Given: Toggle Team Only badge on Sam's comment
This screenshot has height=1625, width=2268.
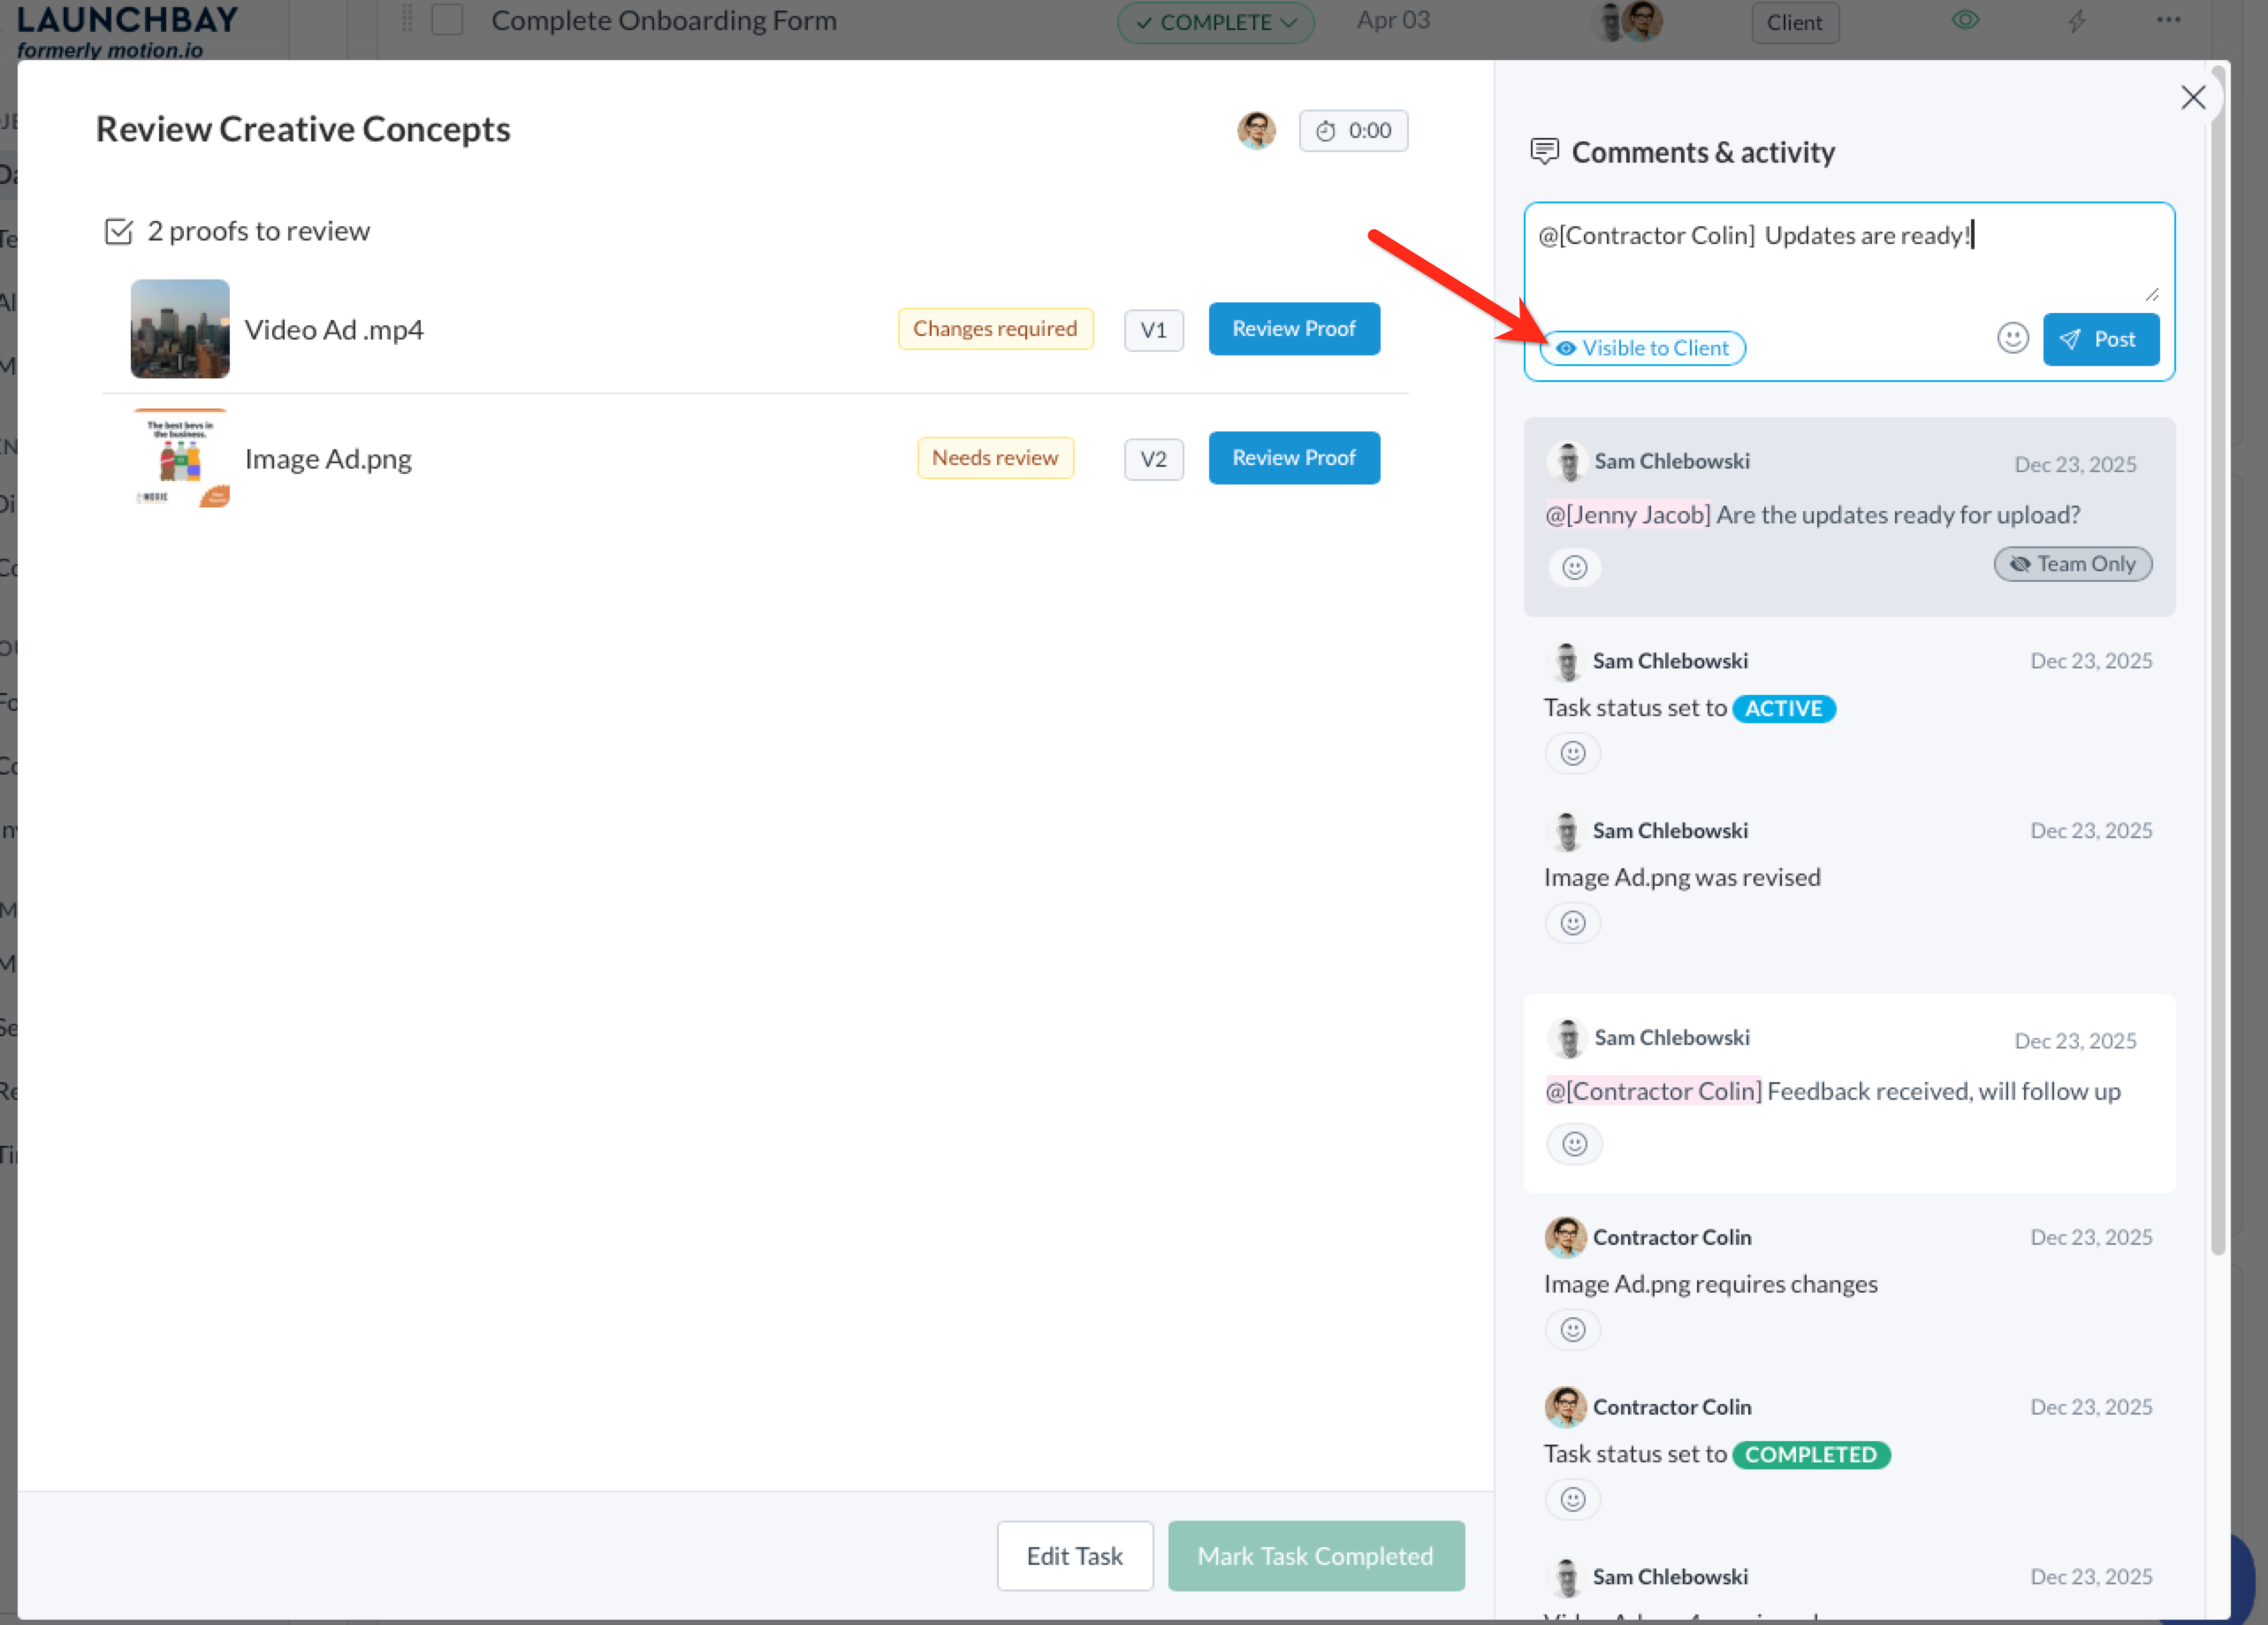Looking at the screenshot, I should [x=2072, y=564].
